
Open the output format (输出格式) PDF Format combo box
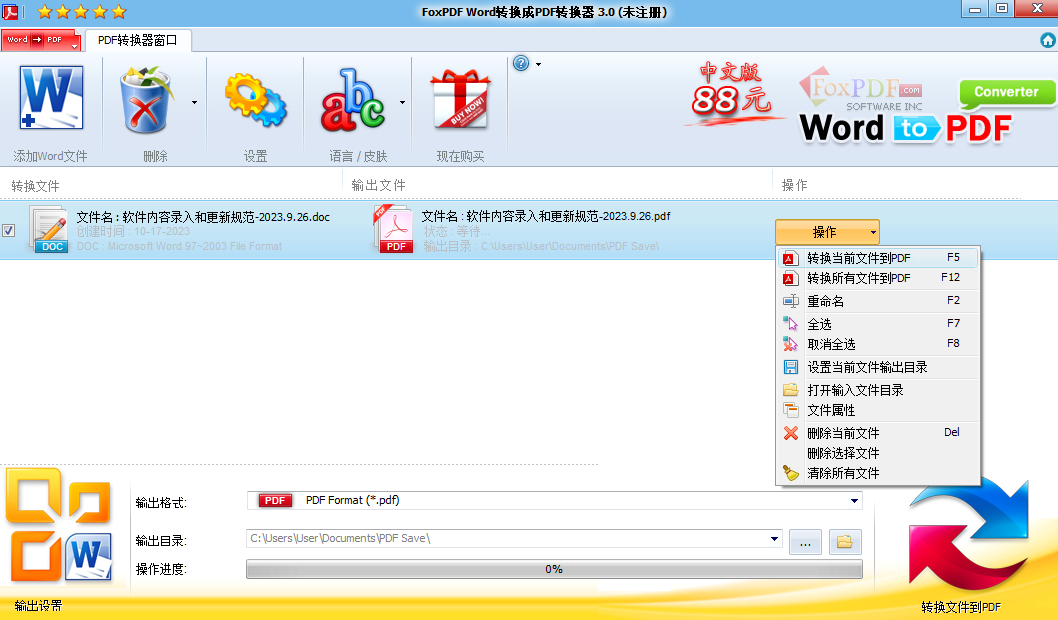coord(555,501)
